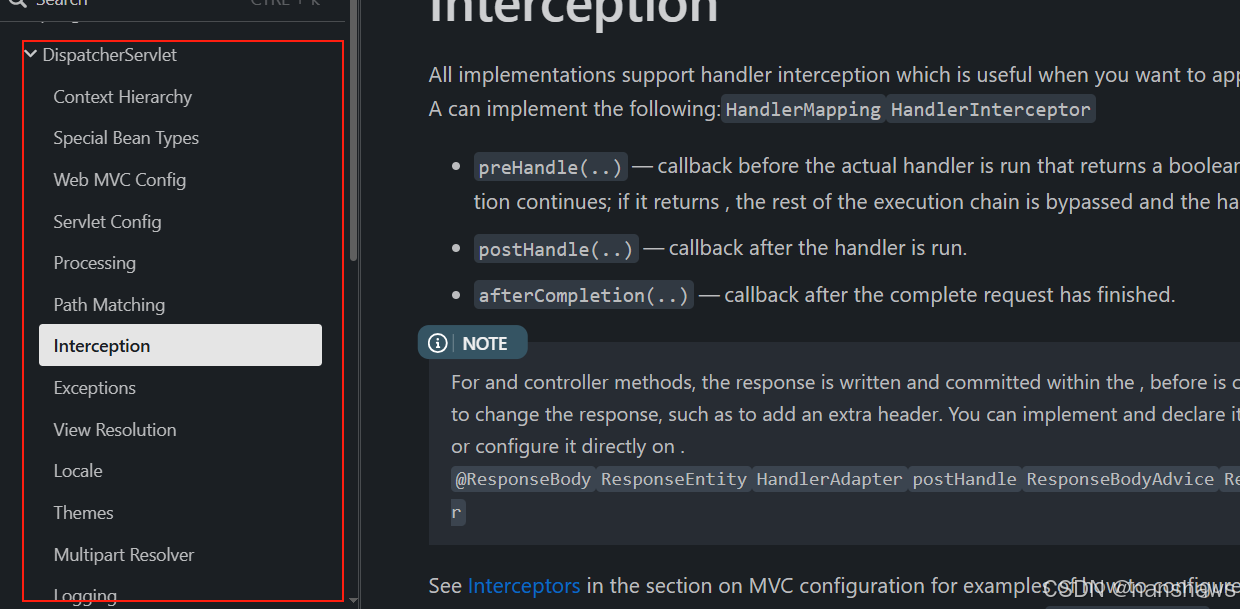Open the DispatcherServlet page label
This screenshot has width=1240, height=609.
point(109,55)
